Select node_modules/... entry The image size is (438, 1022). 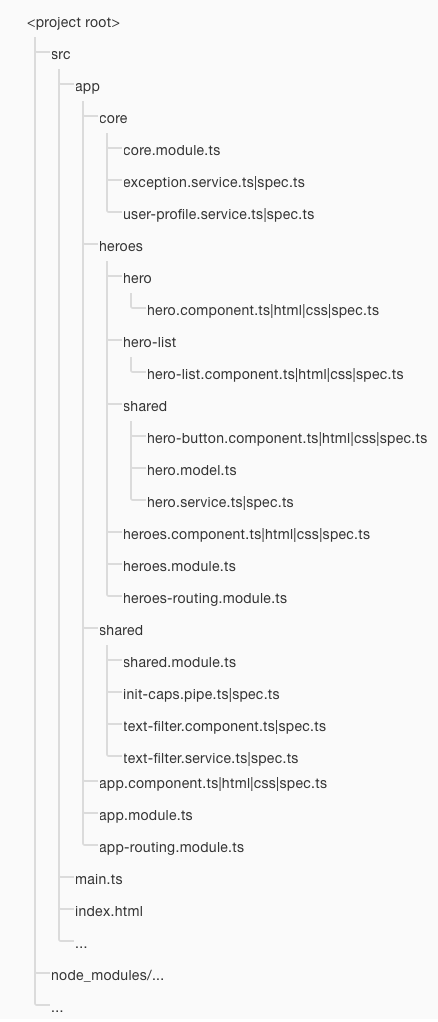click(108, 976)
